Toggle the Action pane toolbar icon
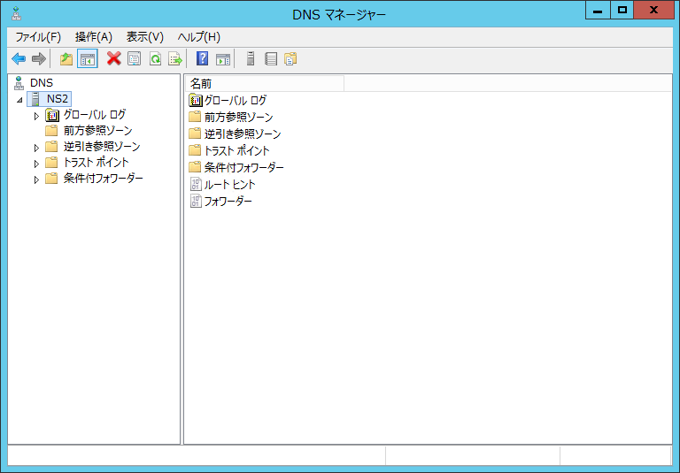Screen dimensions: 680x473 click(223, 59)
